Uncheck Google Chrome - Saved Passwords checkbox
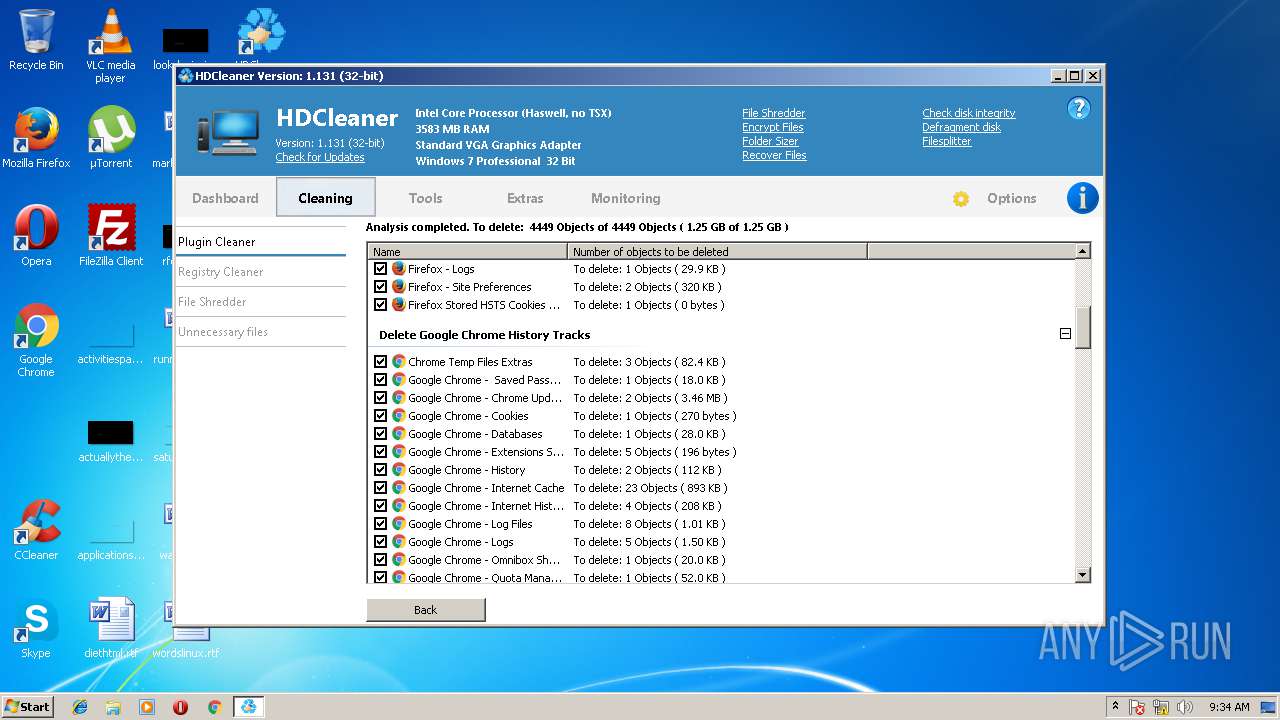 point(380,380)
